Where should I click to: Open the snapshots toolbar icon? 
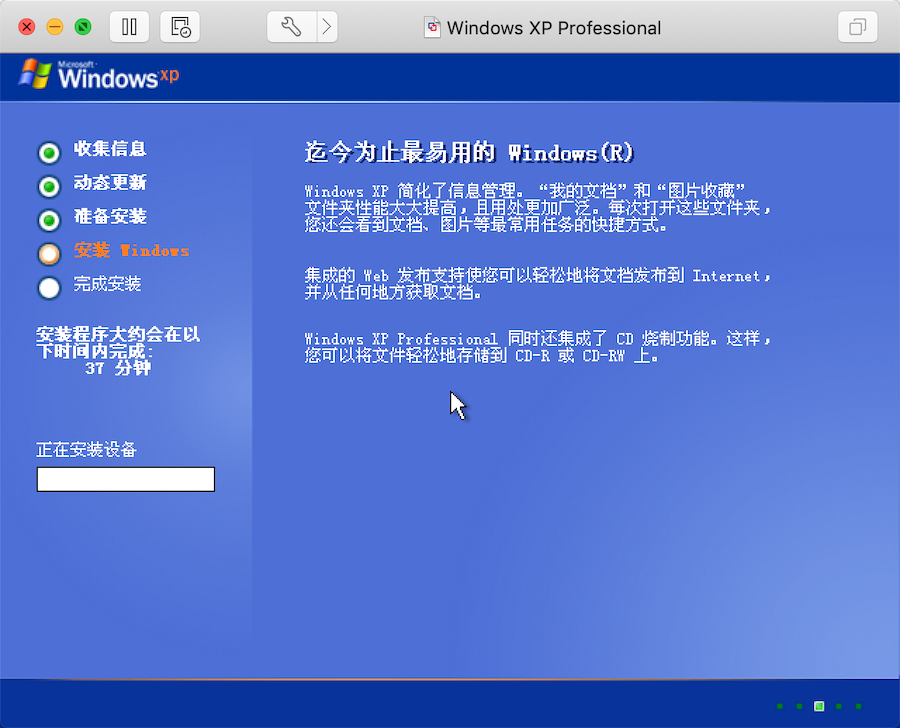180,27
